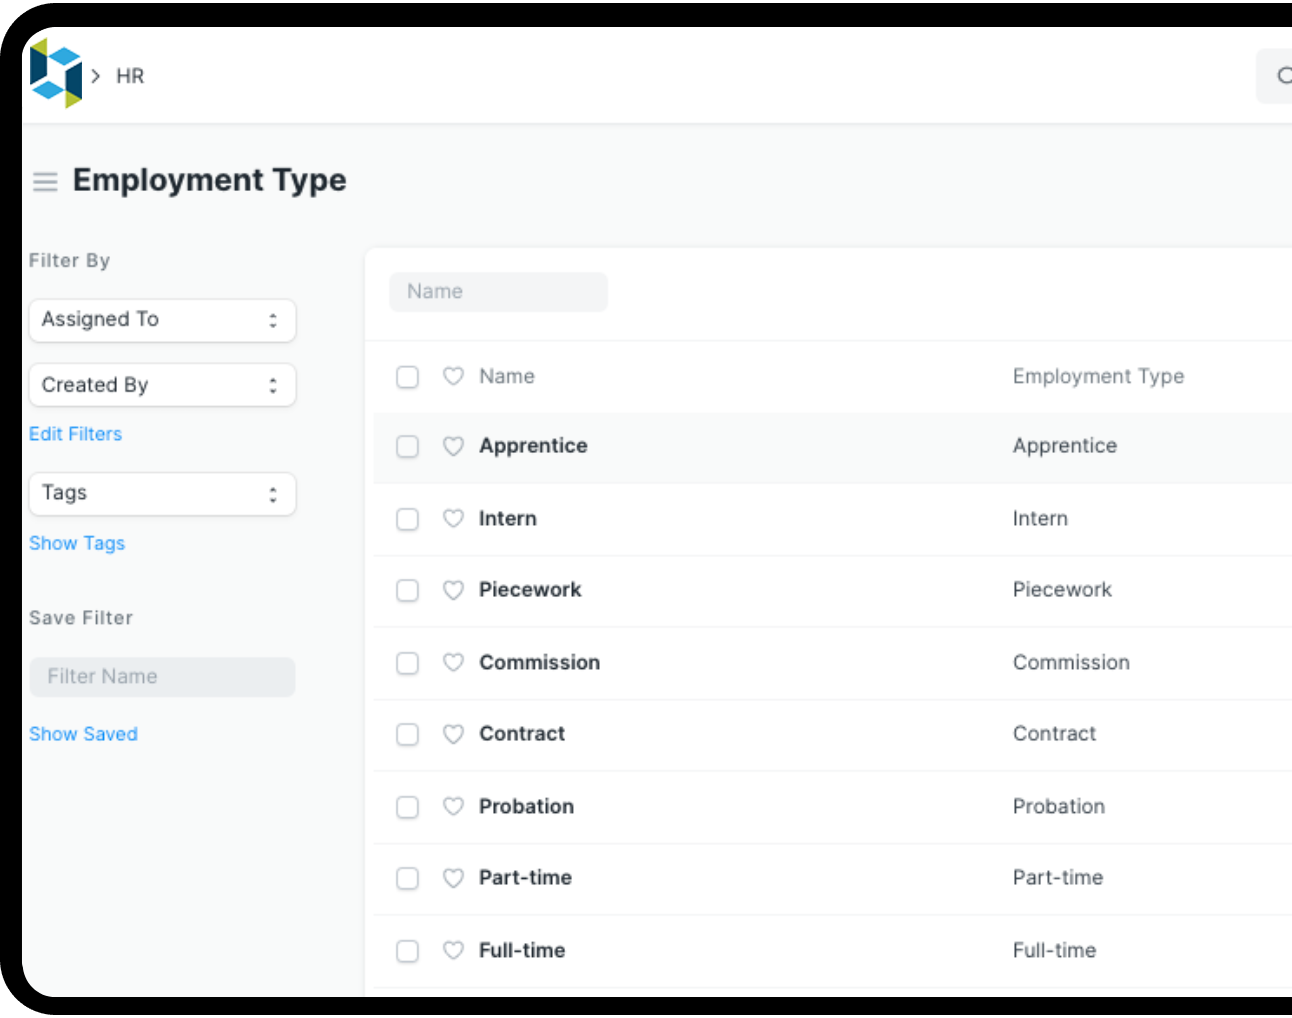This screenshot has height=1018, width=1292.
Task: Toggle the sidebar with the hamburger icon
Action: (45, 182)
